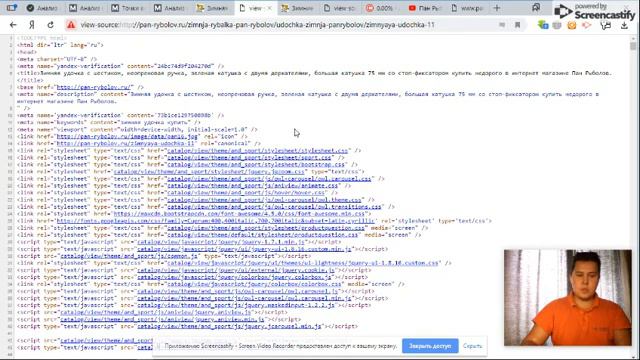This screenshot has height=360, width=640.
Task: Close the active view-source tab
Action: 269,8
